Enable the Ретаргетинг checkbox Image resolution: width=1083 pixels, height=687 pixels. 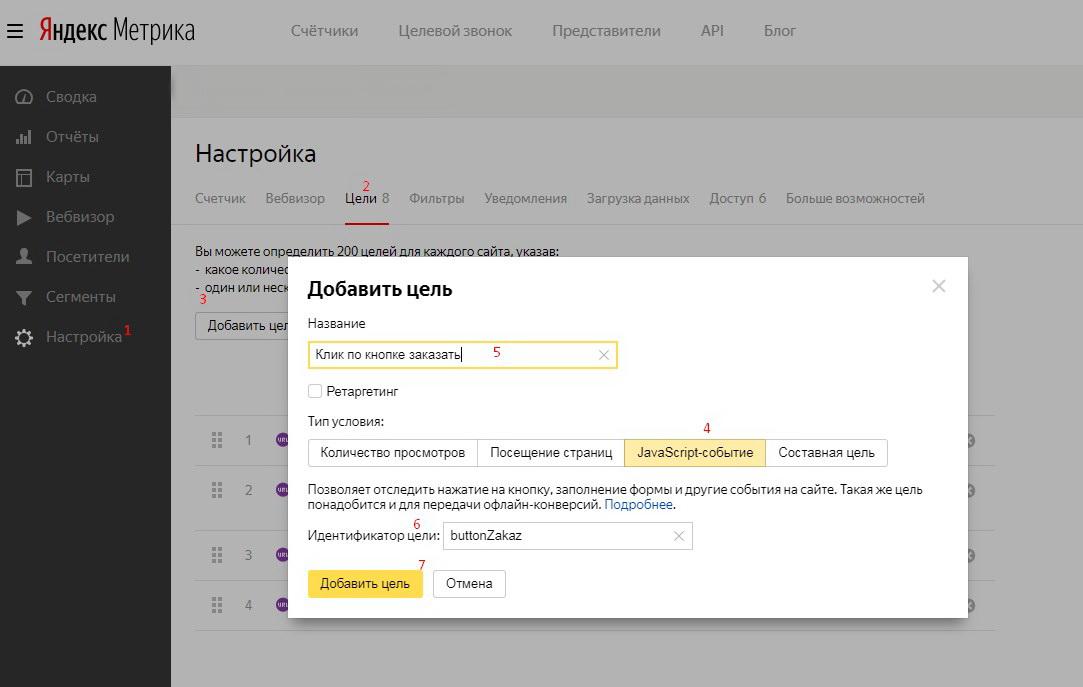click(315, 391)
